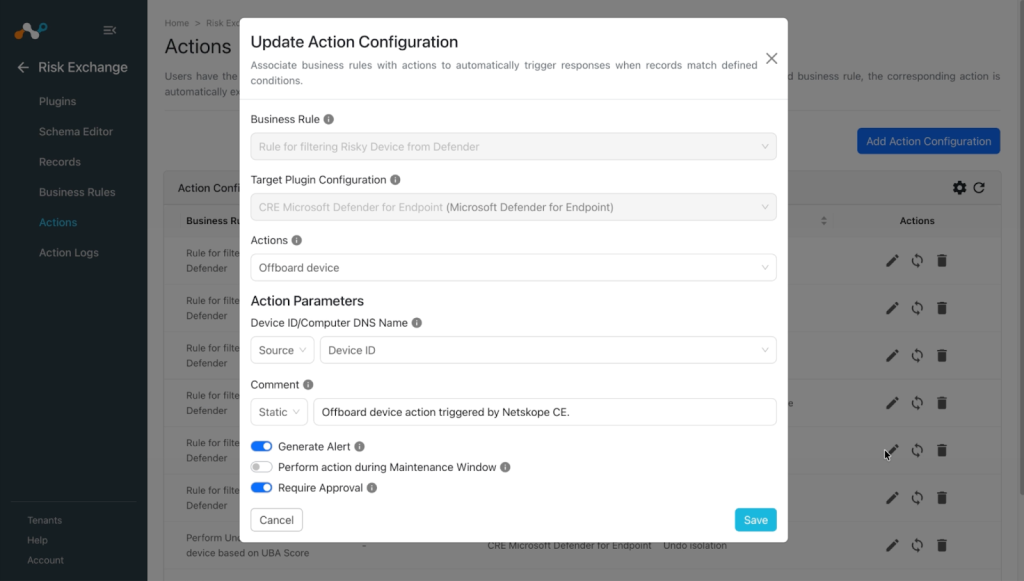Sync the third action configuration row
The image size is (1024, 581).
pyautogui.click(x=917, y=356)
